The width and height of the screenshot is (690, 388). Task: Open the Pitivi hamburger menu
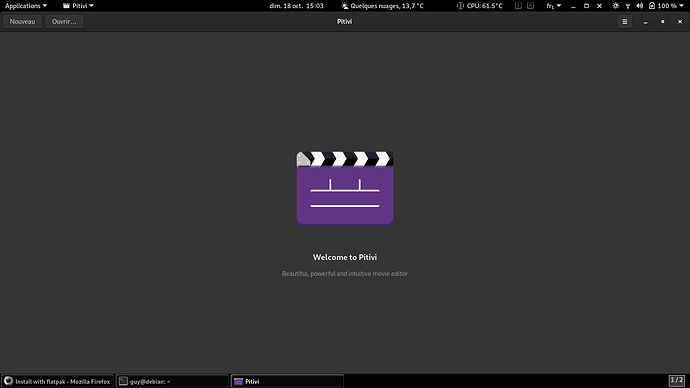pos(624,22)
